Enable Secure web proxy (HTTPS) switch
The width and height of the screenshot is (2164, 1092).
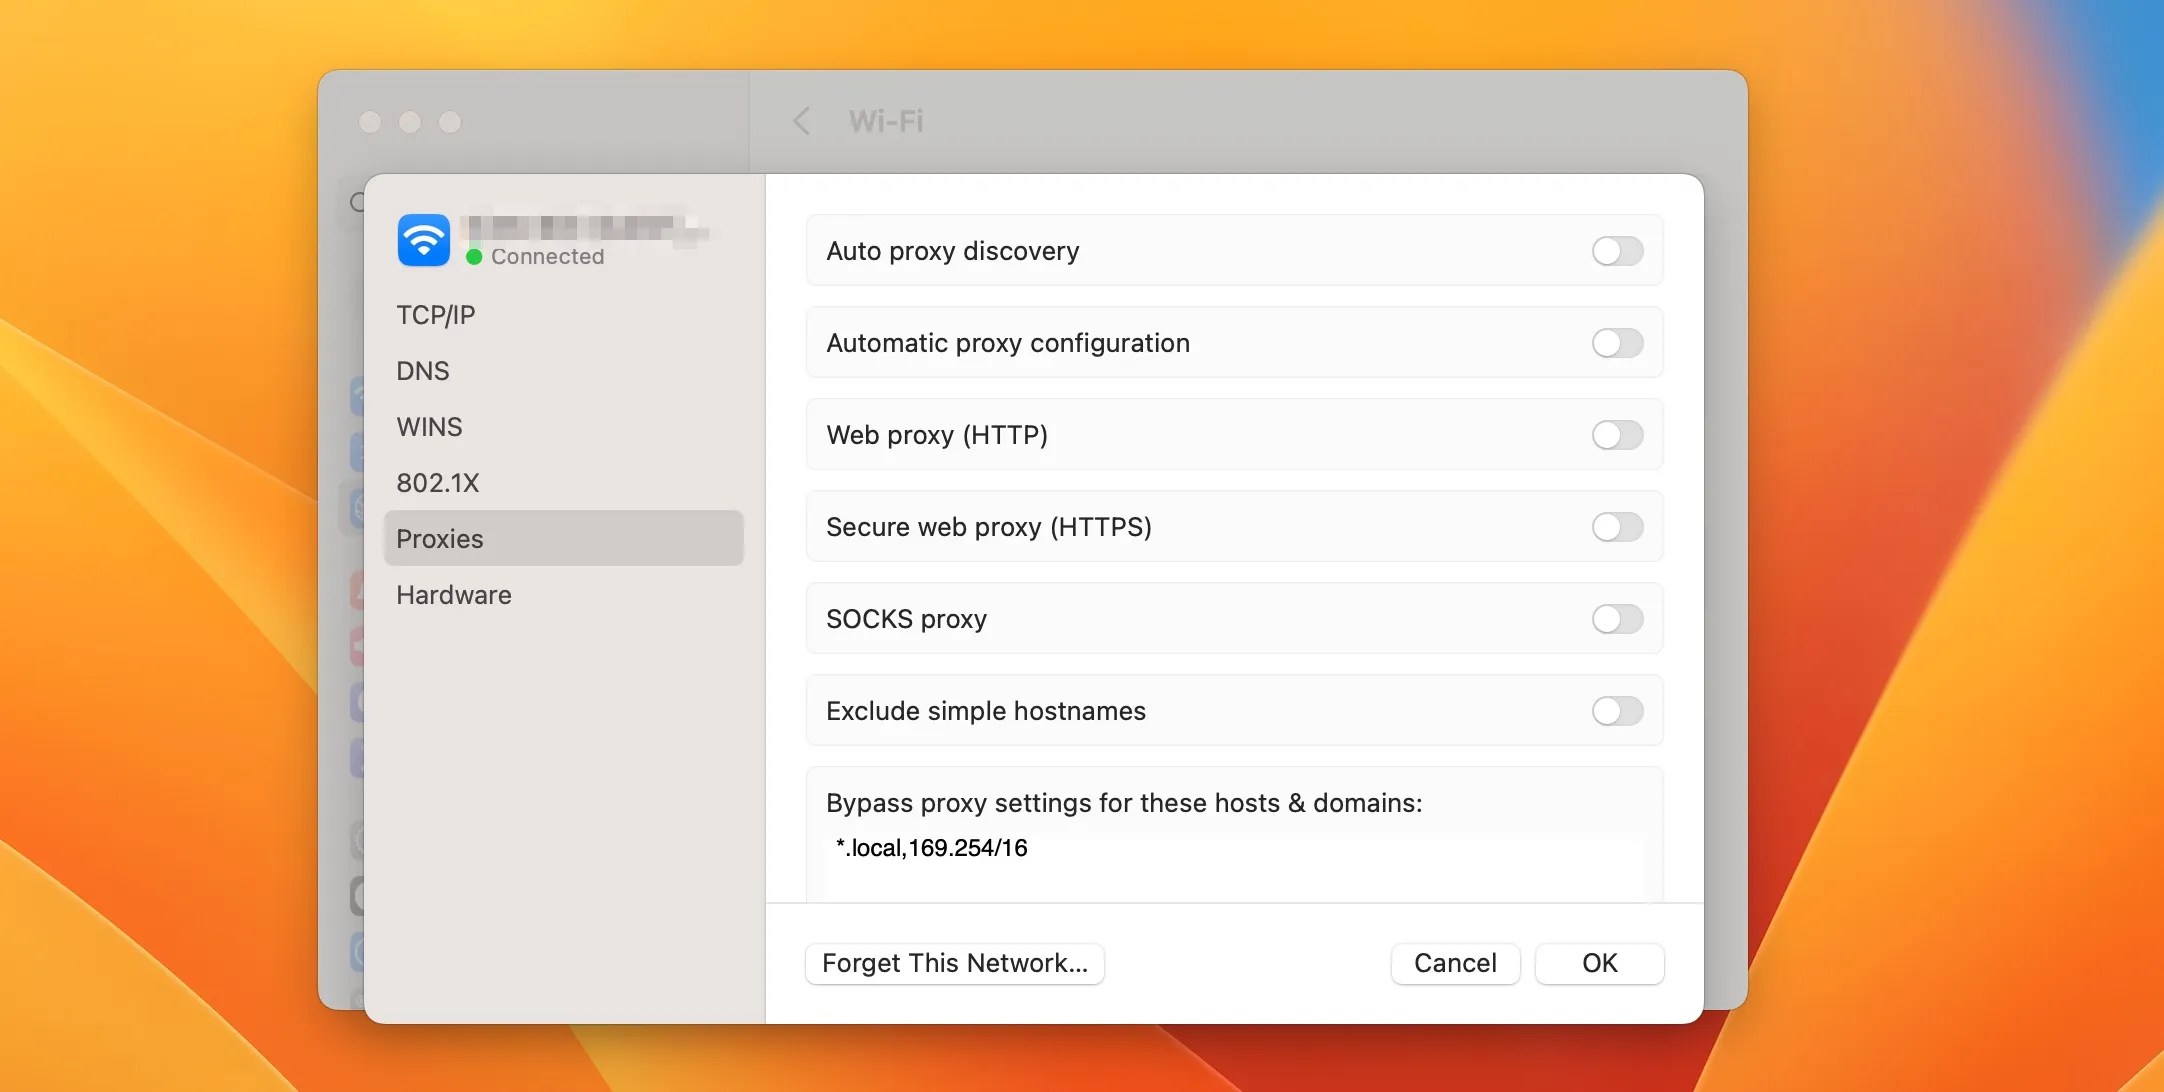point(1617,527)
